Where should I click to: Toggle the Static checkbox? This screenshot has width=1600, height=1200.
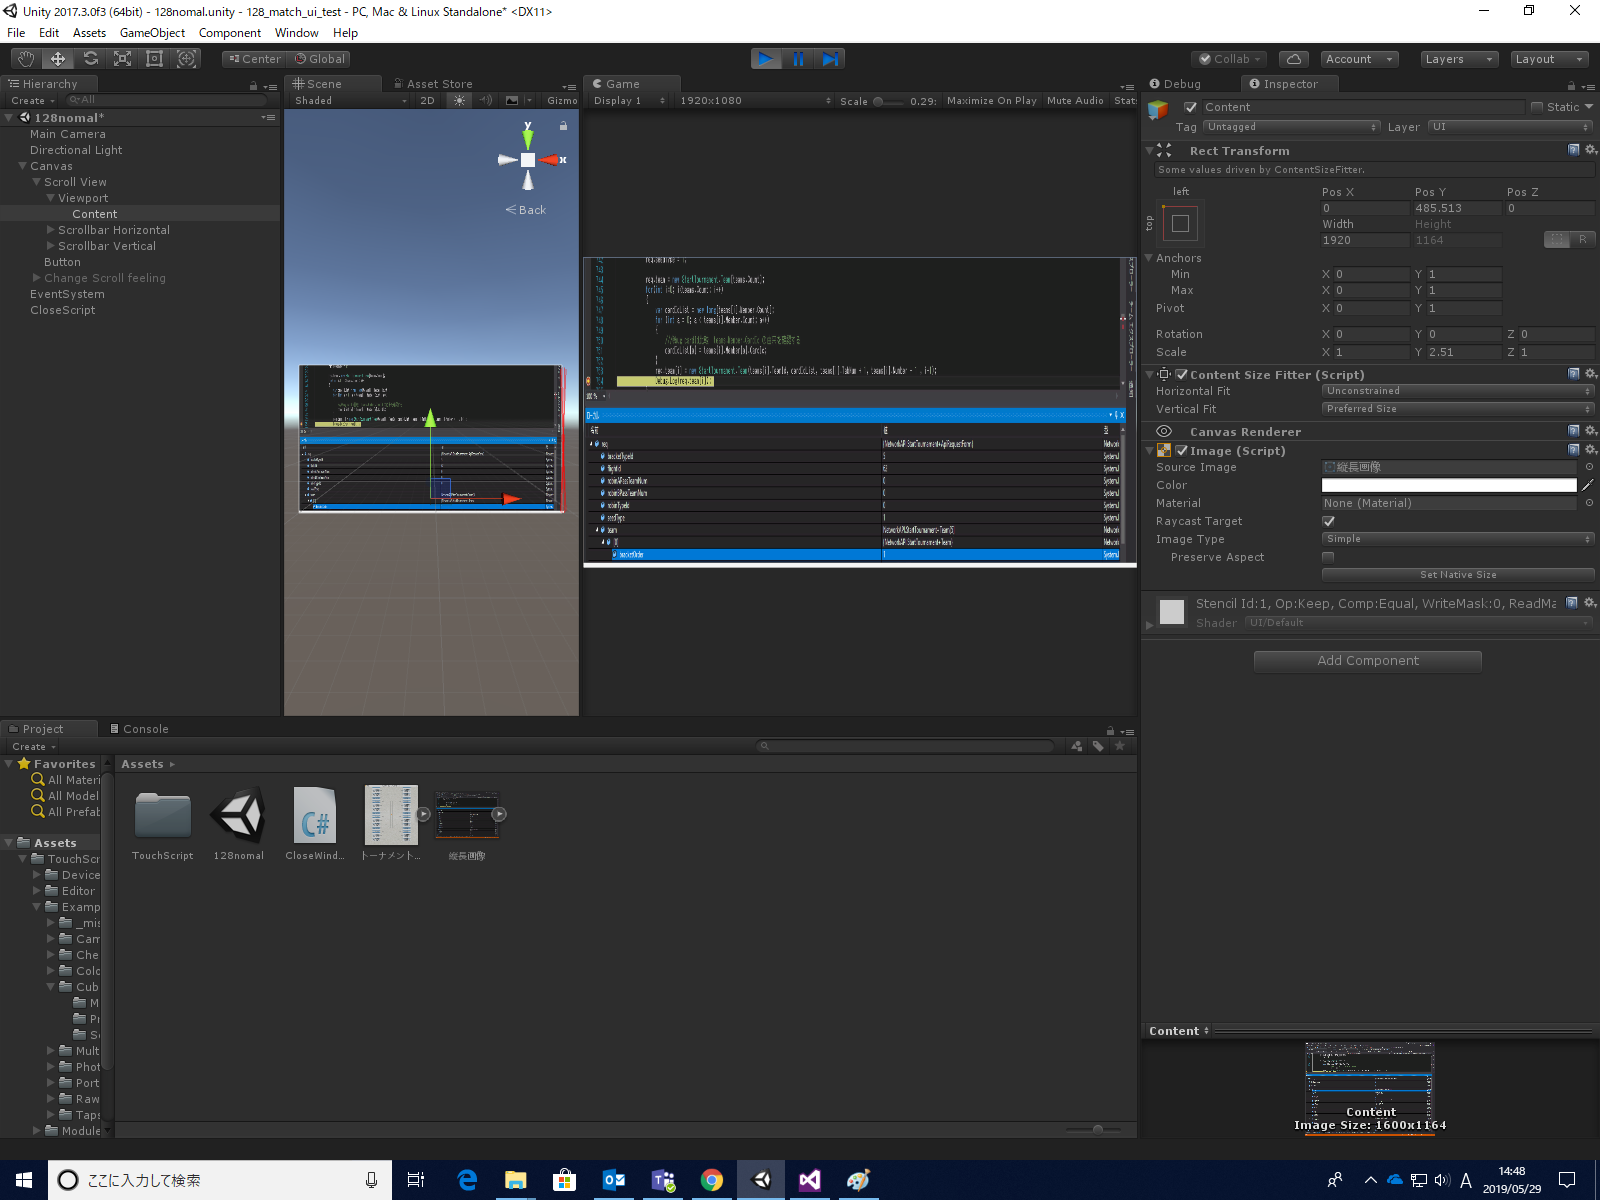pyautogui.click(x=1537, y=107)
